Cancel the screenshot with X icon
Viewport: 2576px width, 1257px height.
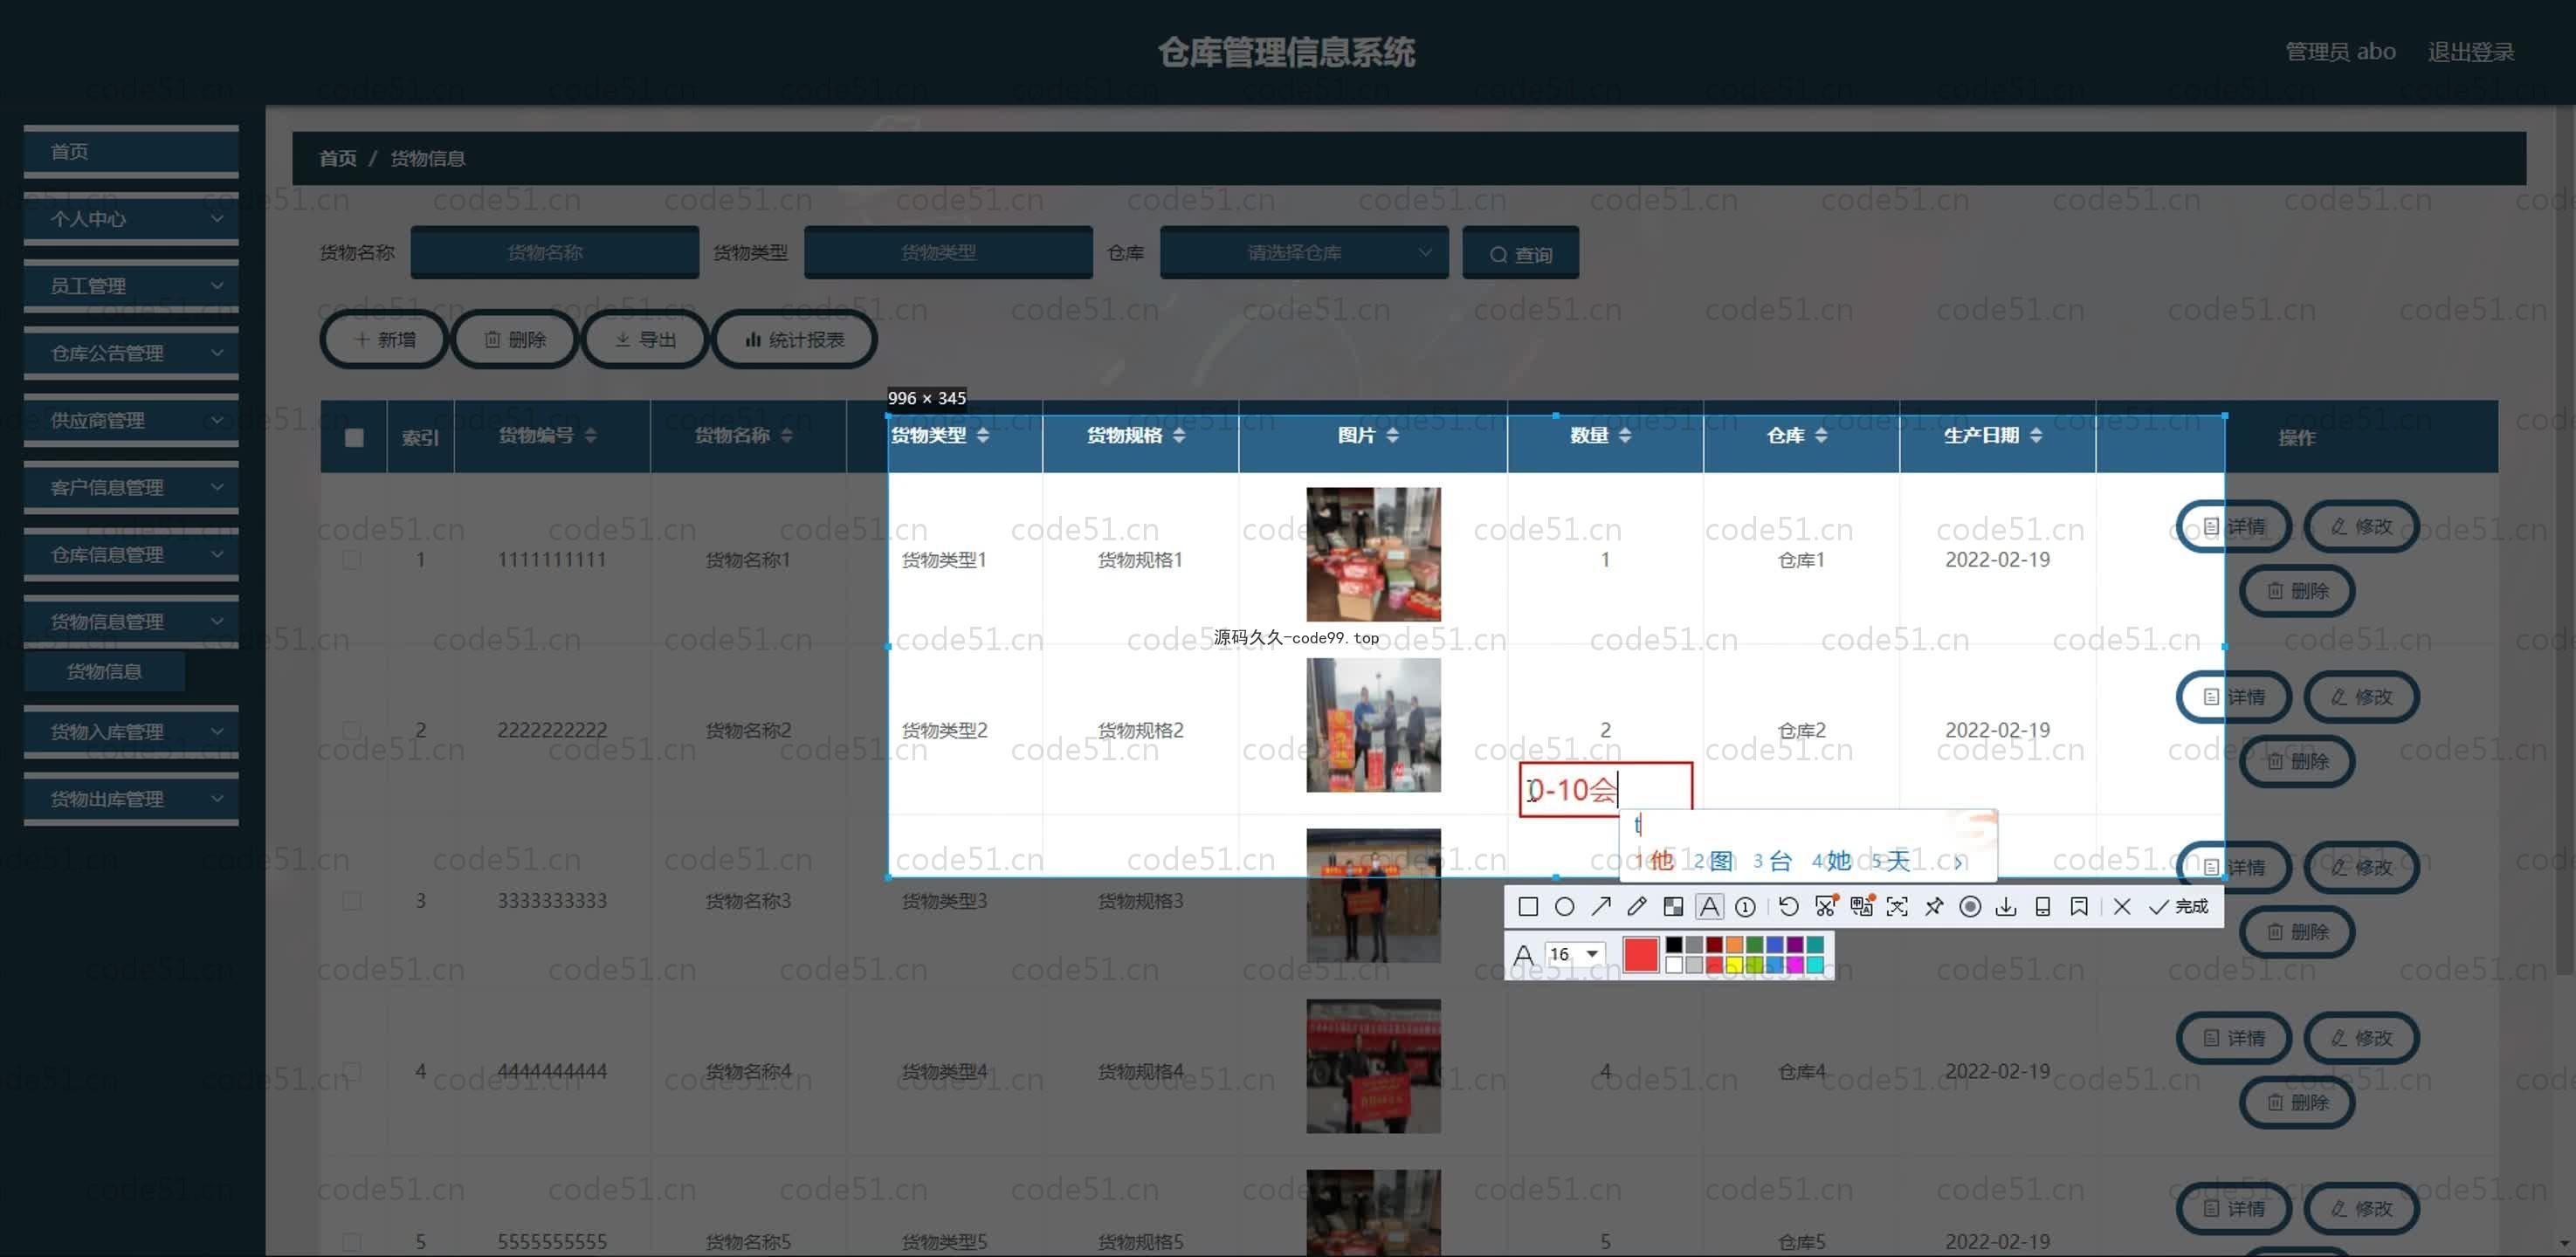(x=2122, y=907)
